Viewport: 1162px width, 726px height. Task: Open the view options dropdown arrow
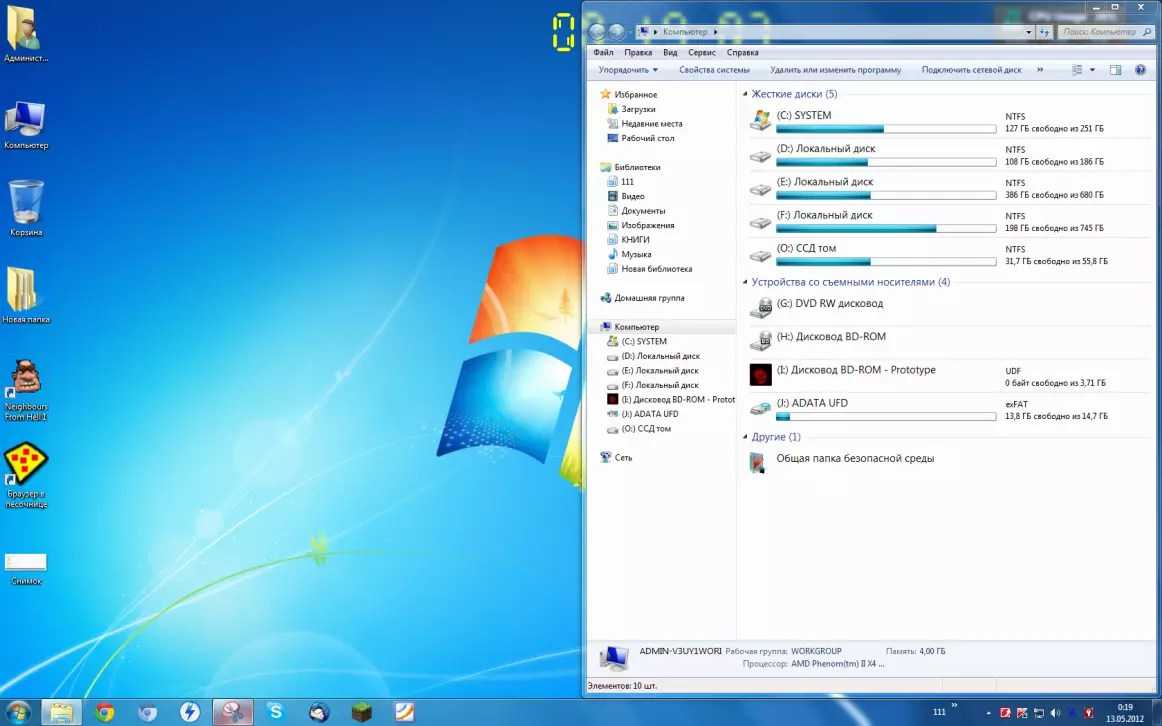point(1092,70)
